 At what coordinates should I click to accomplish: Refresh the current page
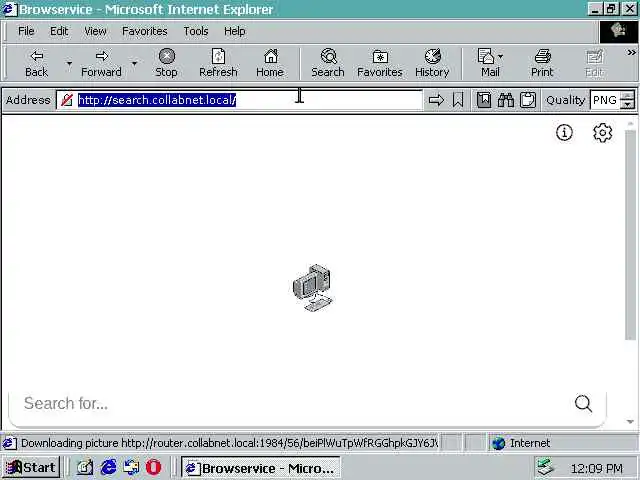[x=218, y=63]
